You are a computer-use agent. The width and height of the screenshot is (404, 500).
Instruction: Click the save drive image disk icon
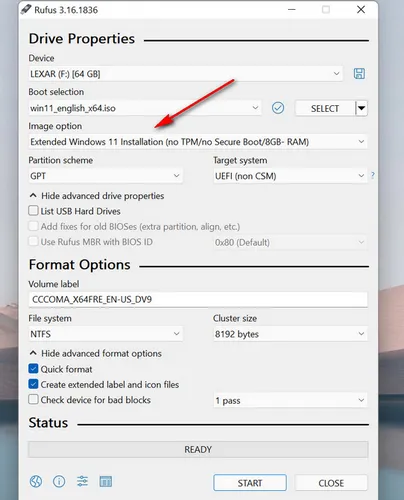click(359, 74)
